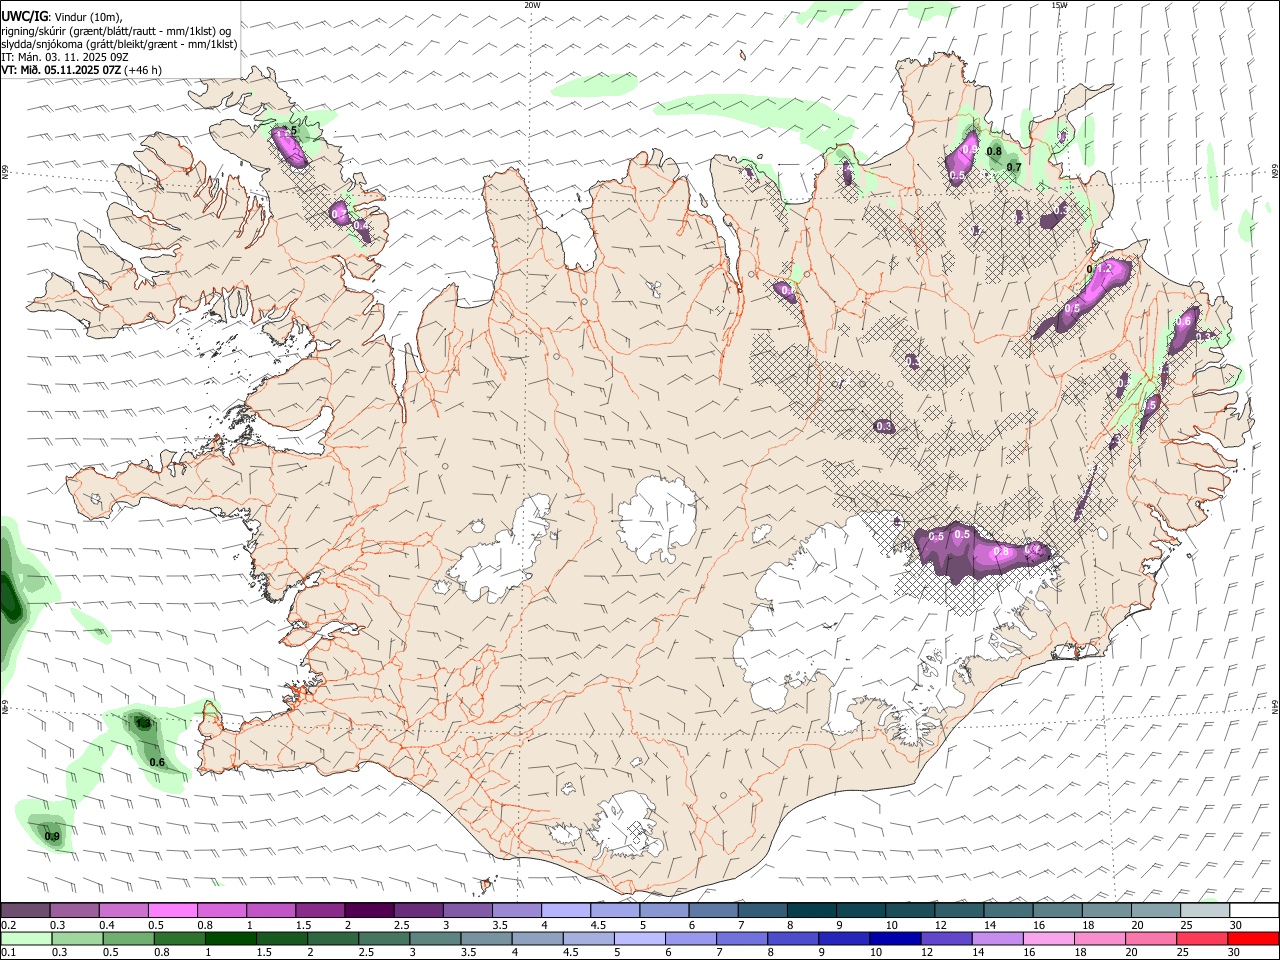This screenshot has width=1280, height=960.
Task: Click the "rigning/skúrir (grænt/blátt/rautt" legend description line
Action: coord(116,31)
